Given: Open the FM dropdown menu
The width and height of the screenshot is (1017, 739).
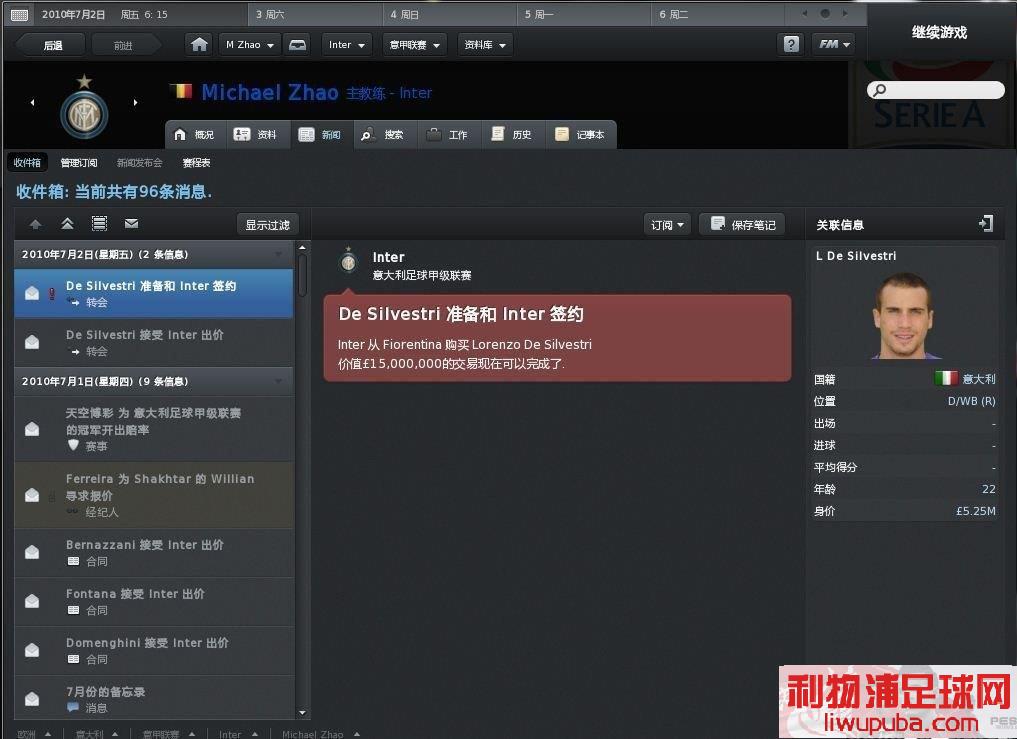Looking at the screenshot, I should click(833, 44).
